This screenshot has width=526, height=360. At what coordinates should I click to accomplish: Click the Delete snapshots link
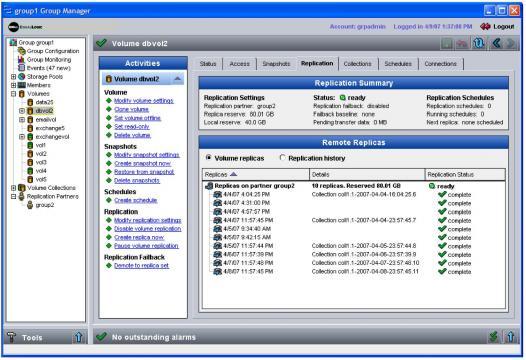point(137,181)
